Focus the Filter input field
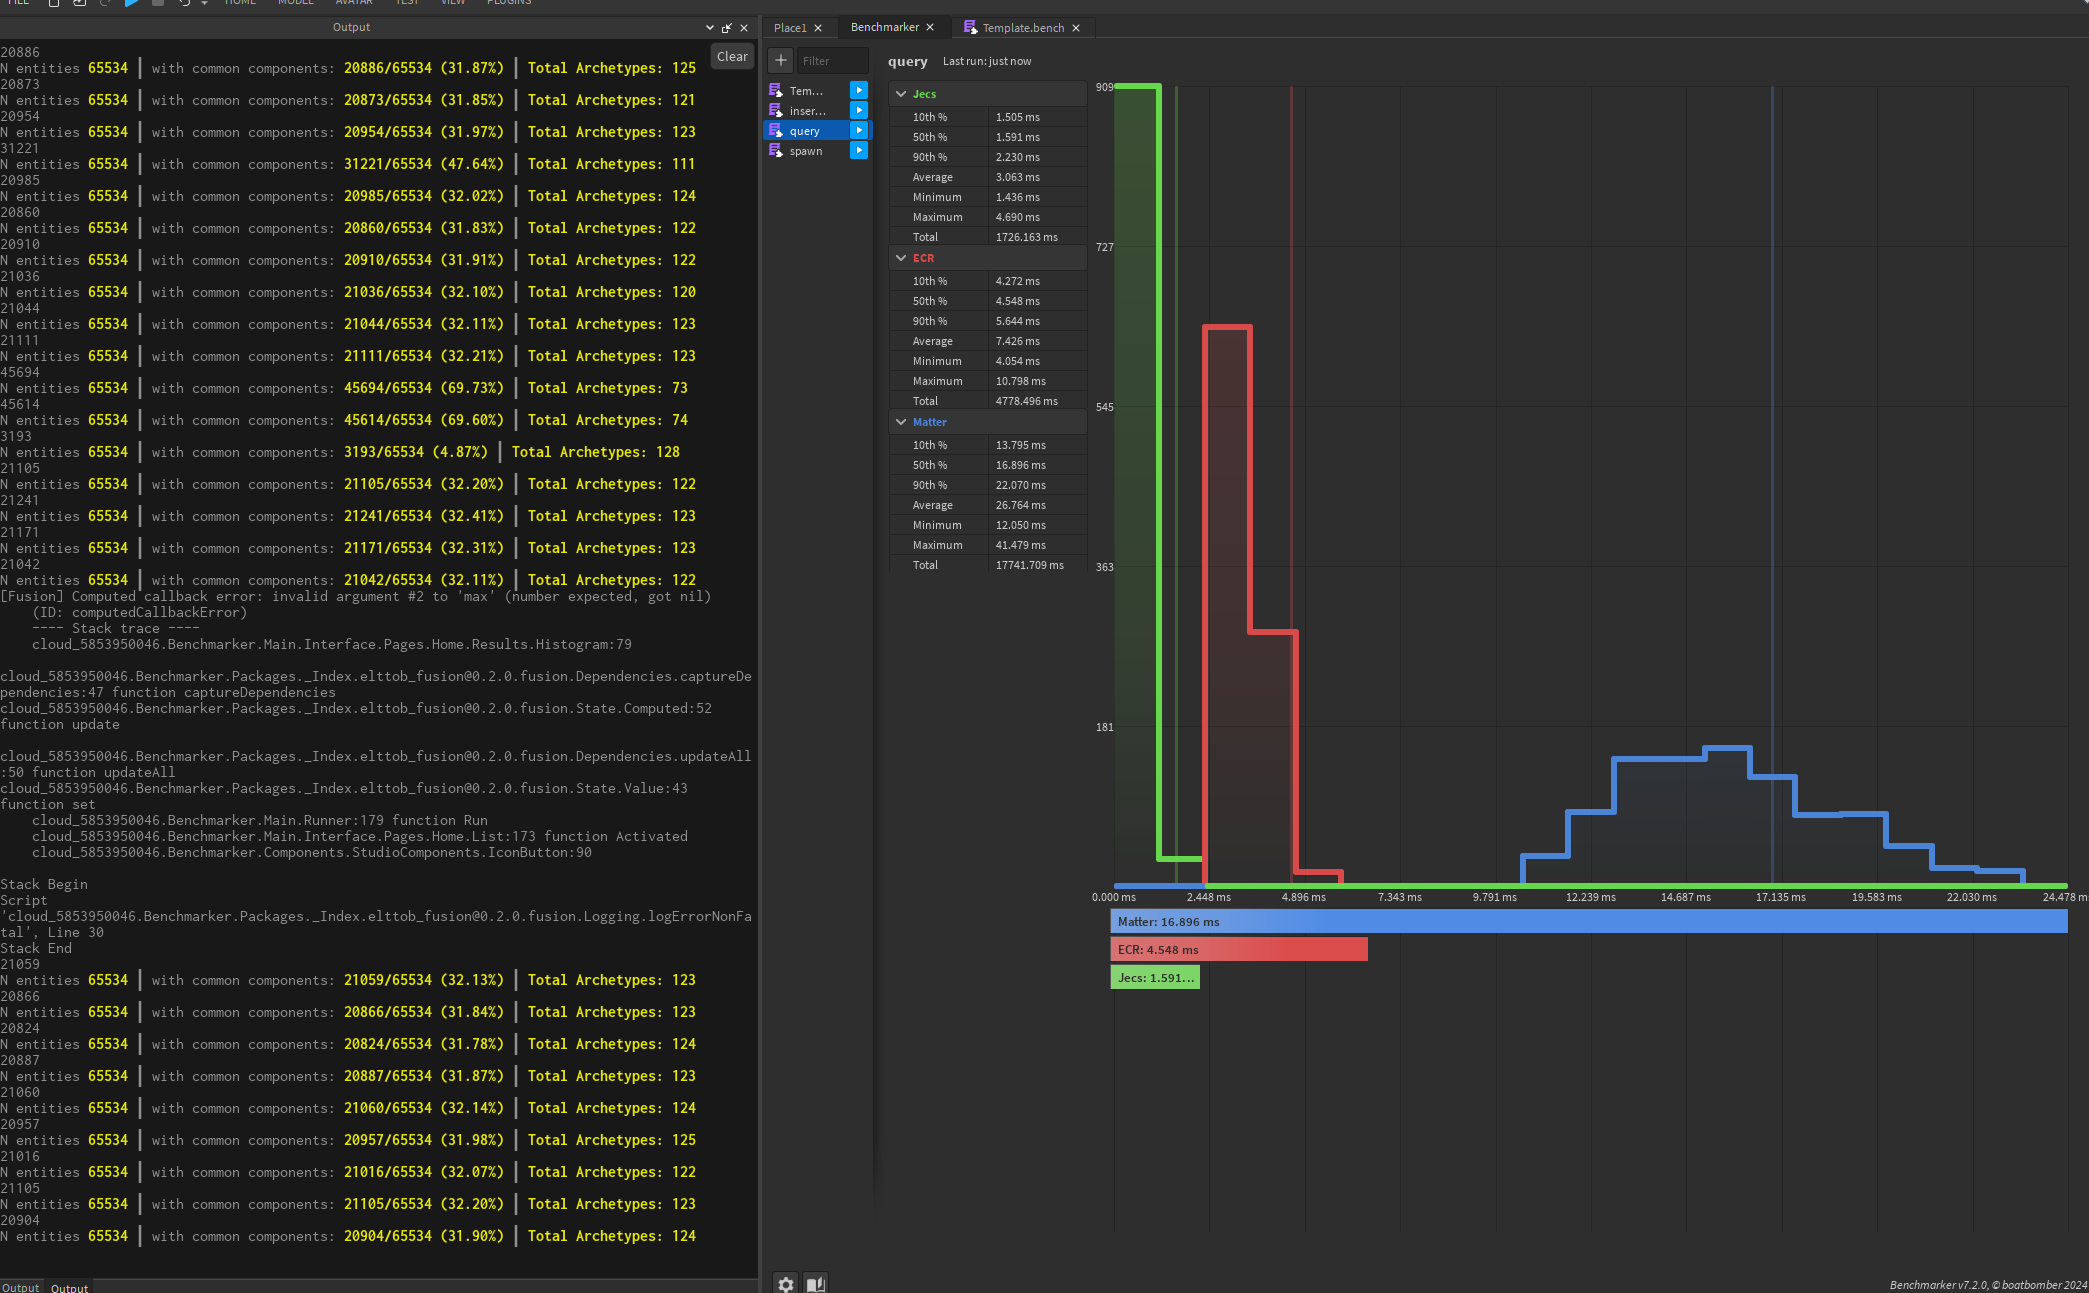Viewport: 2089px width, 1293px height. (x=832, y=61)
